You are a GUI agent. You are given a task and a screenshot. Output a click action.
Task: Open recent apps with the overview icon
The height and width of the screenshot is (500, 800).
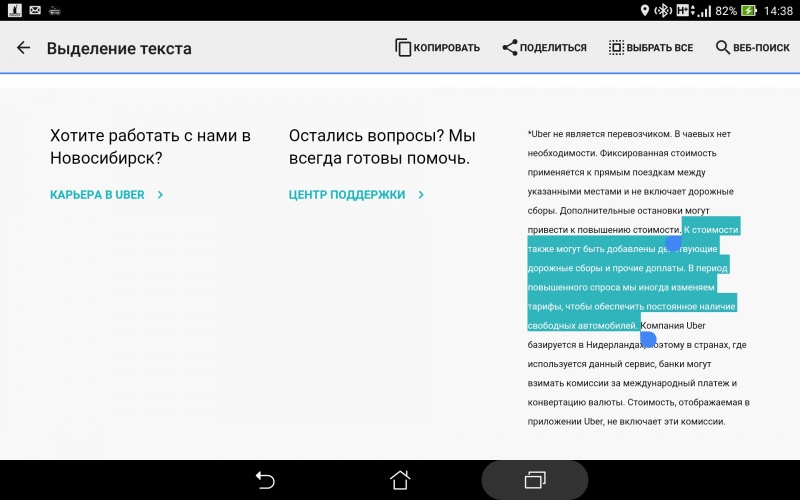[534, 480]
